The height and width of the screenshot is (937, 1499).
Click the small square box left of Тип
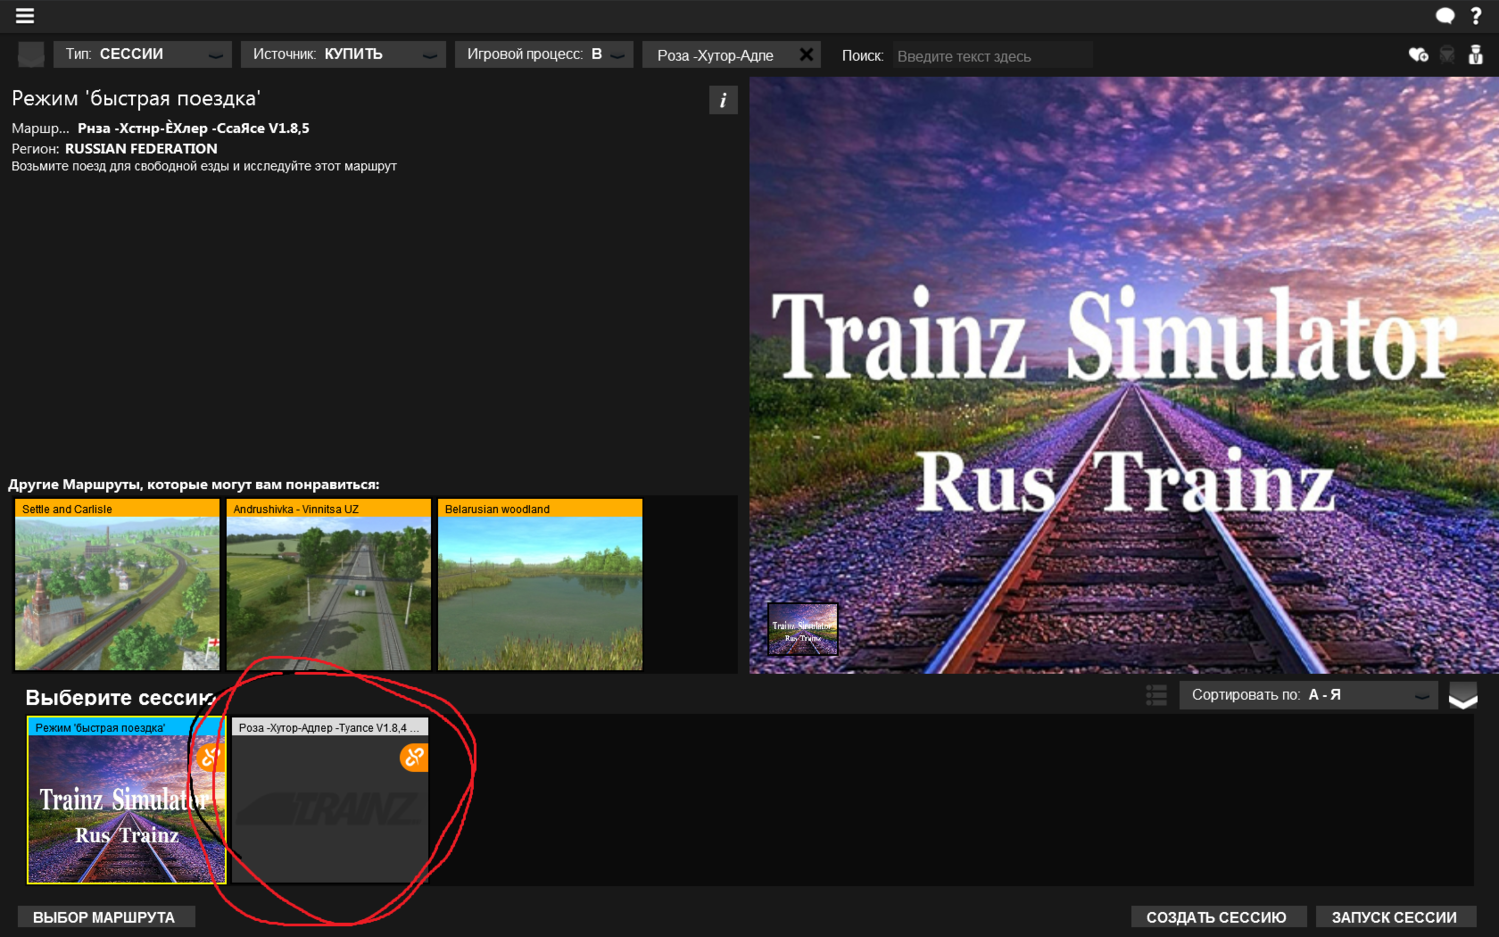[31, 55]
